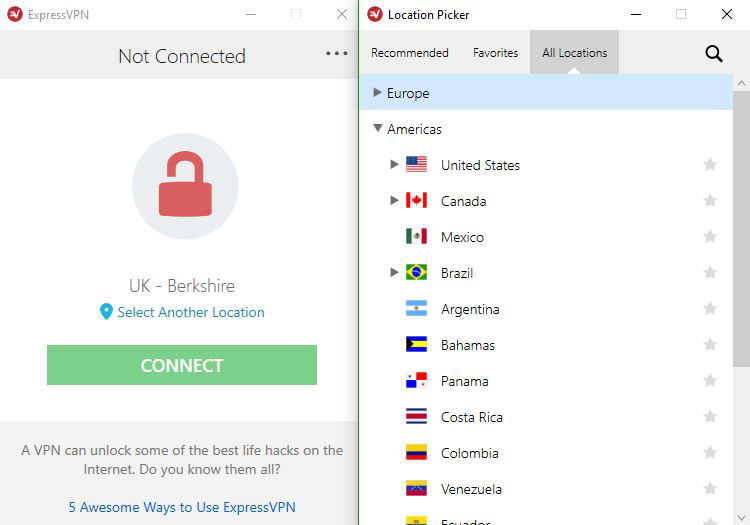
Task: Open the search magnifier in Location Picker
Action: tap(714, 54)
